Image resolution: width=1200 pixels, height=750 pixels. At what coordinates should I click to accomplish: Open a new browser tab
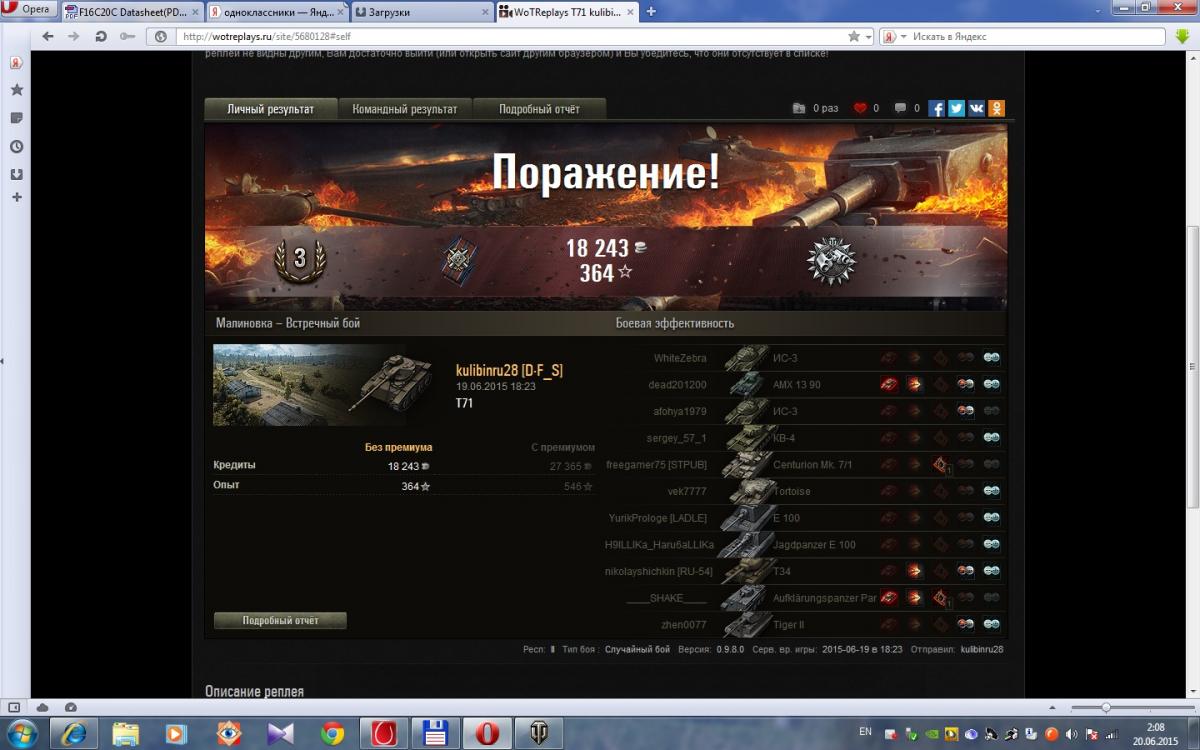tap(652, 12)
